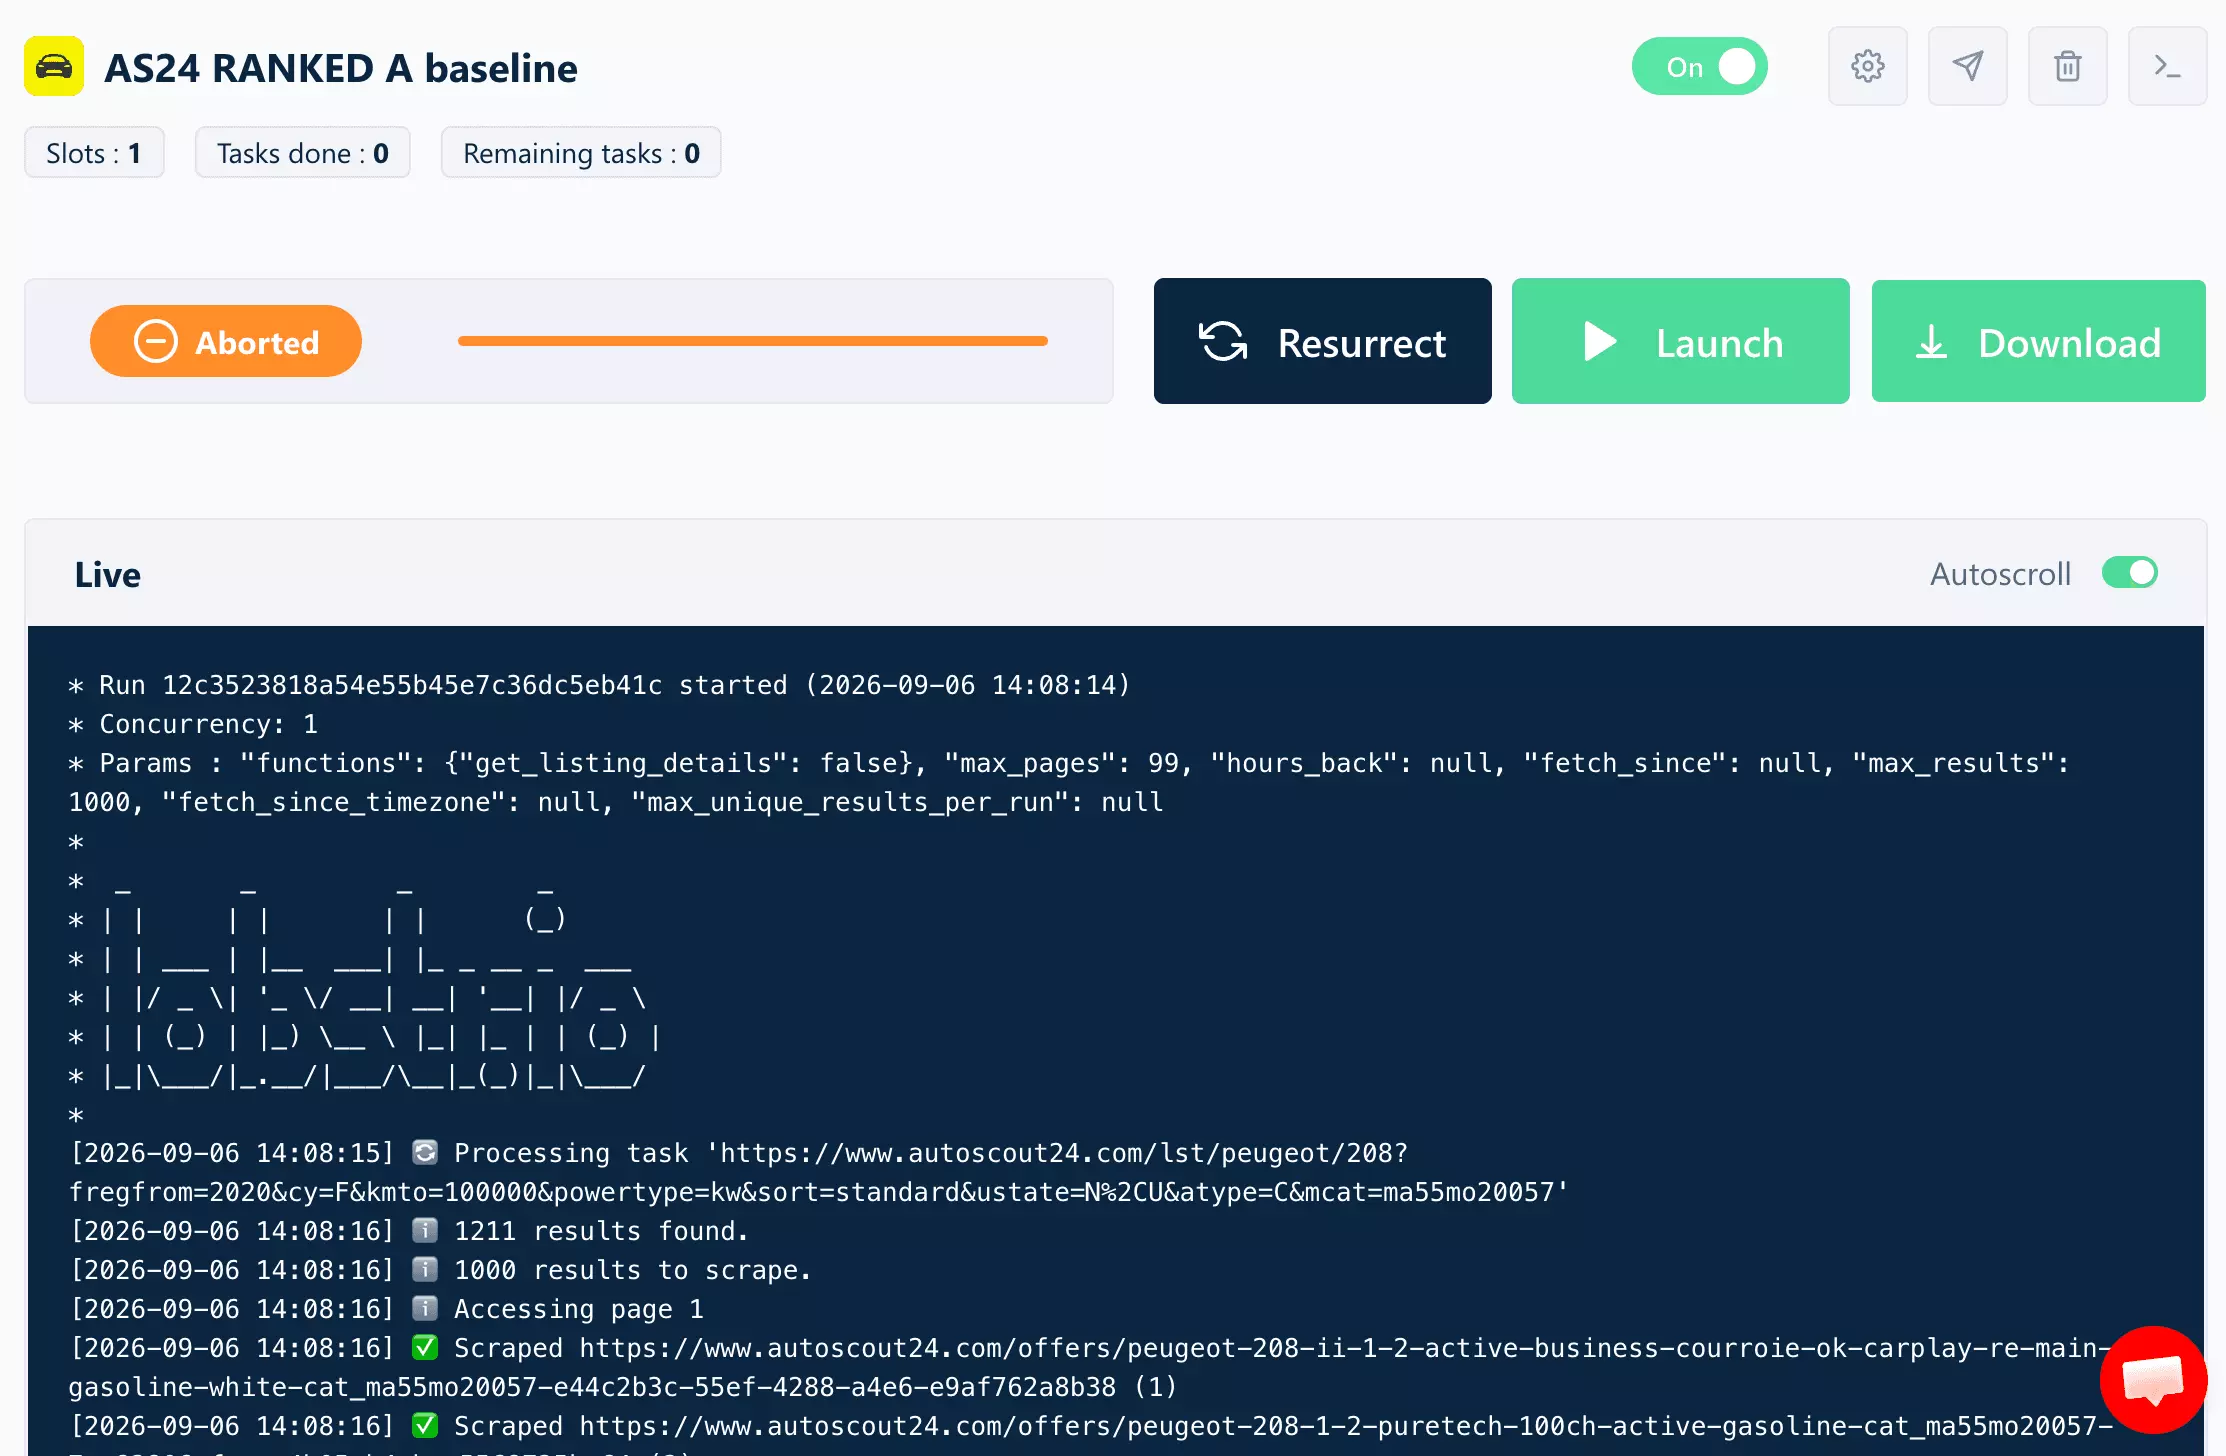Click the 'Run 12c3523818a5... started' log line
Image resolution: width=2226 pixels, height=1456 pixels.
(599, 685)
